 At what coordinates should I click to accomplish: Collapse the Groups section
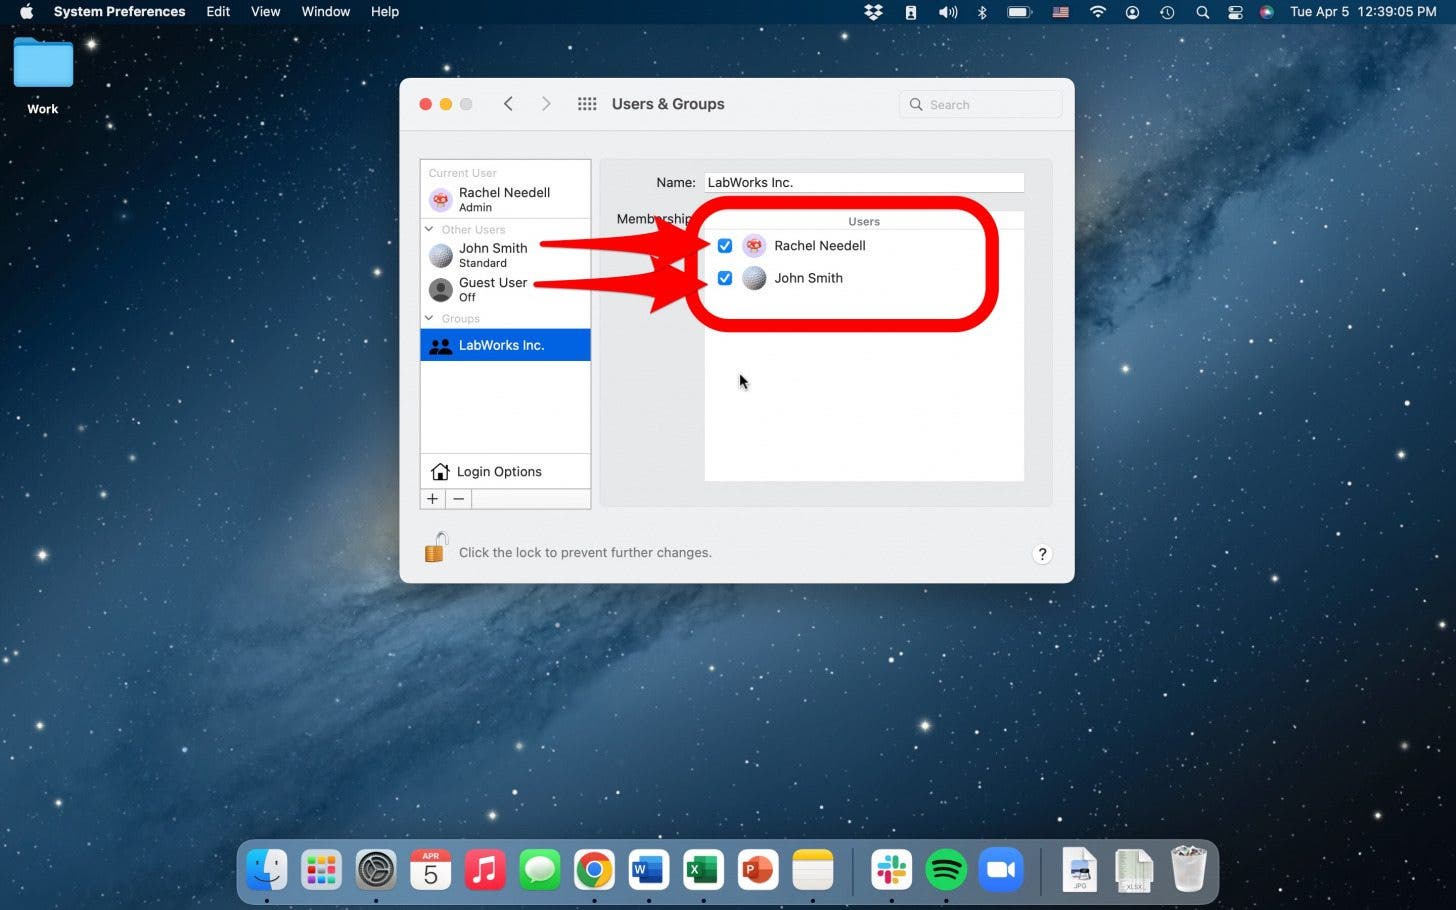tap(430, 319)
